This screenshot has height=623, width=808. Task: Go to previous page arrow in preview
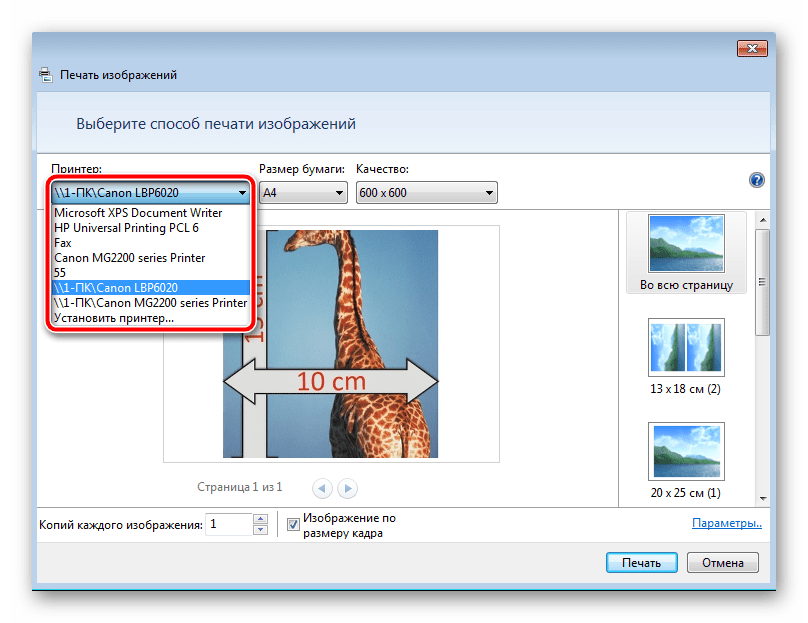(322, 488)
